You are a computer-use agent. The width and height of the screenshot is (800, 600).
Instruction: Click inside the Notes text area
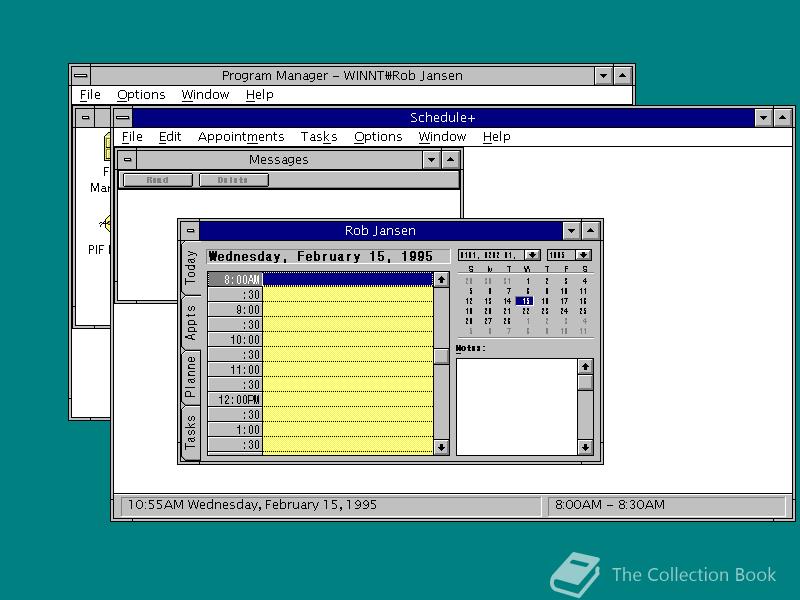pos(517,407)
